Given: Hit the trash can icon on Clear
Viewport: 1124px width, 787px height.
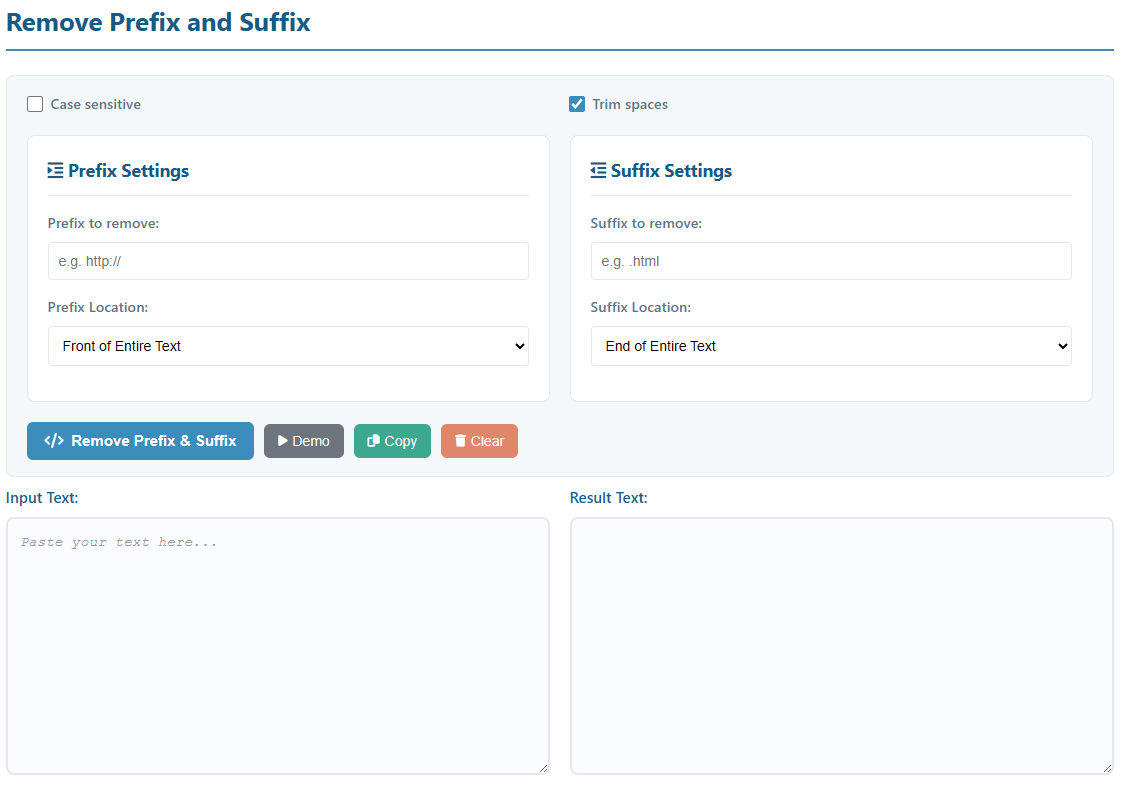Looking at the screenshot, I should (460, 441).
